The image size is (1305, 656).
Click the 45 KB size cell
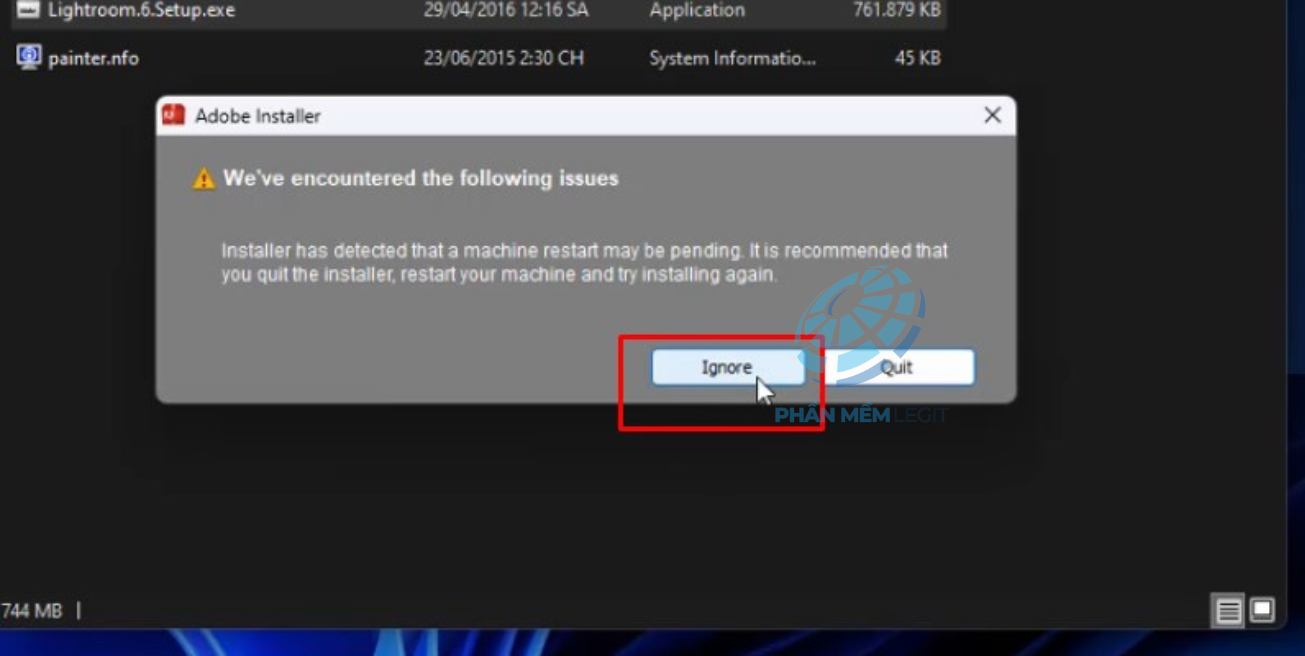918,58
